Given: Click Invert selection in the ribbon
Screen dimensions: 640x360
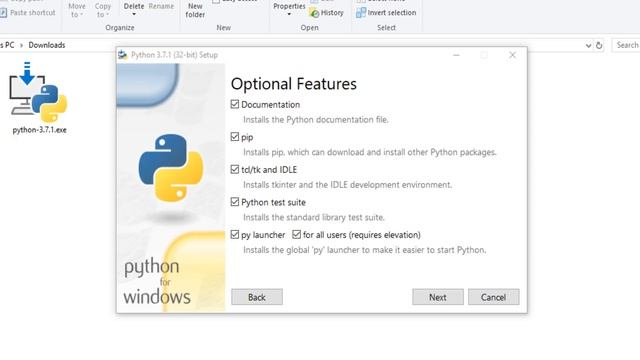Looking at the screenshot, I should [x=386, y=13].
